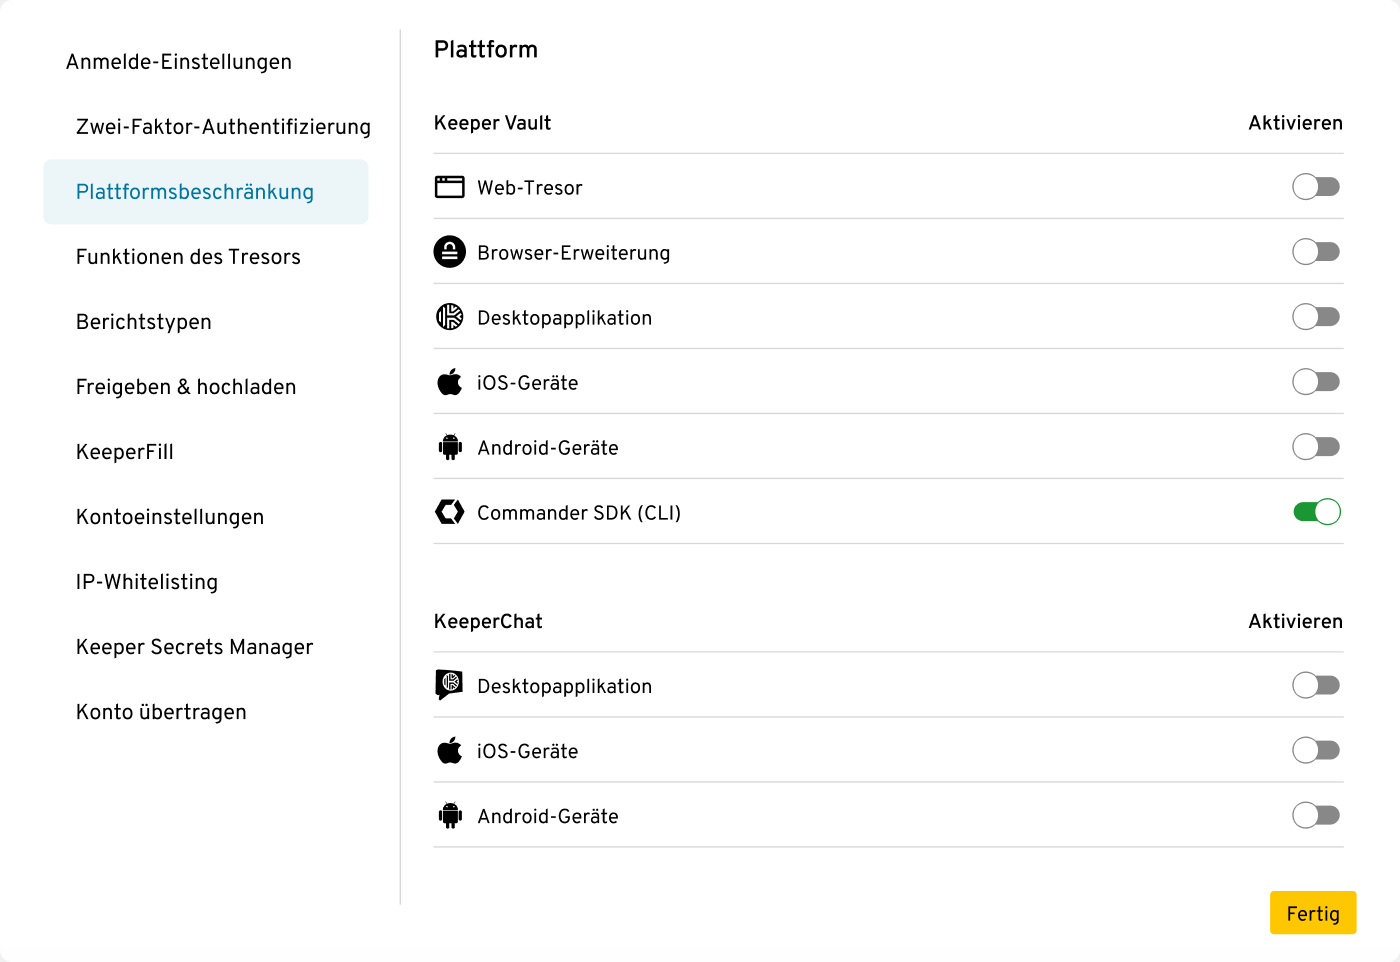Select Berichtstypen menu entry
The image size is (1400, 962).
click(144, 322)
